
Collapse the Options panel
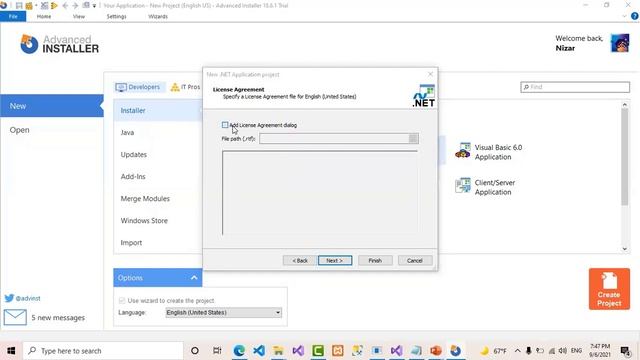(194, 278)
